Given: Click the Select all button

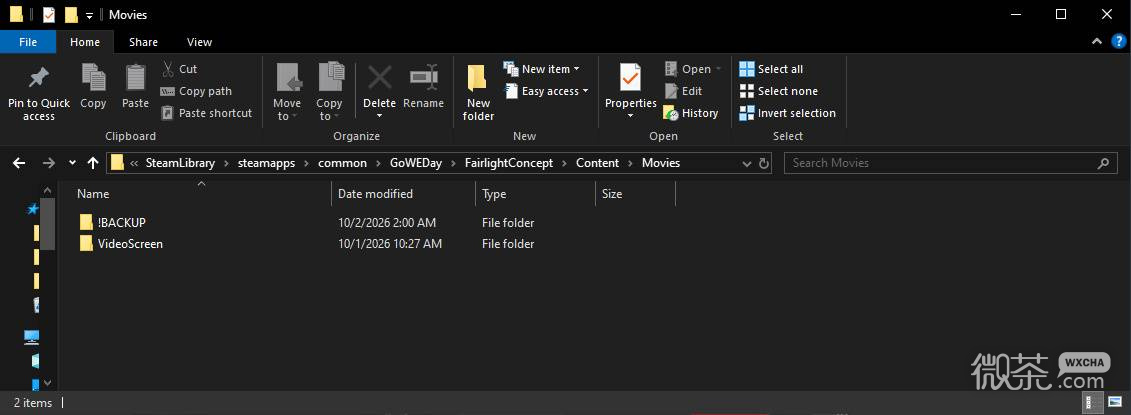Looking at the screenshot, I should pyautogui.click(x=771, y=69).
